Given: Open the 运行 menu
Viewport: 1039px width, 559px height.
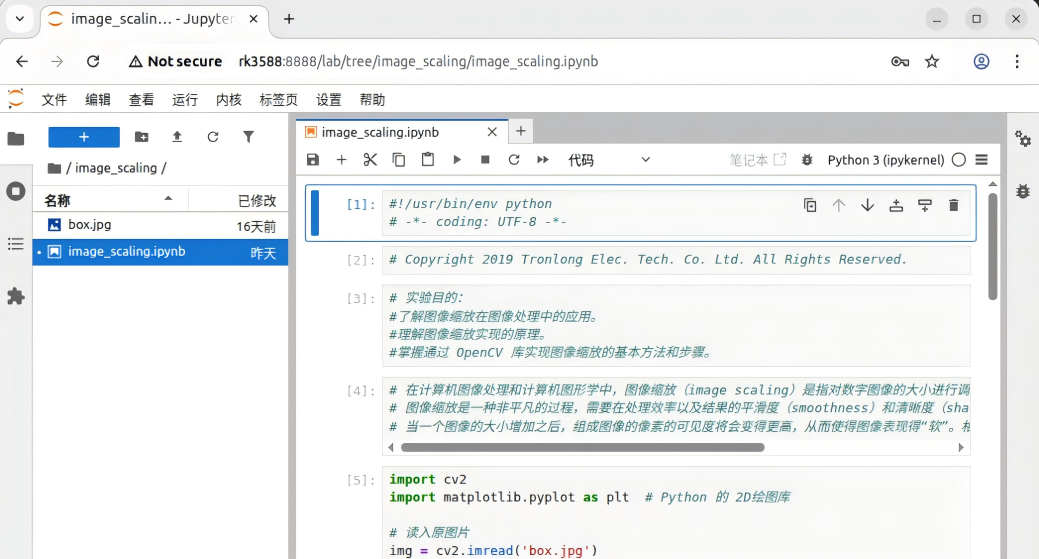Looking at the screenshot, I should pyautogui.click(x=185, y=99).
